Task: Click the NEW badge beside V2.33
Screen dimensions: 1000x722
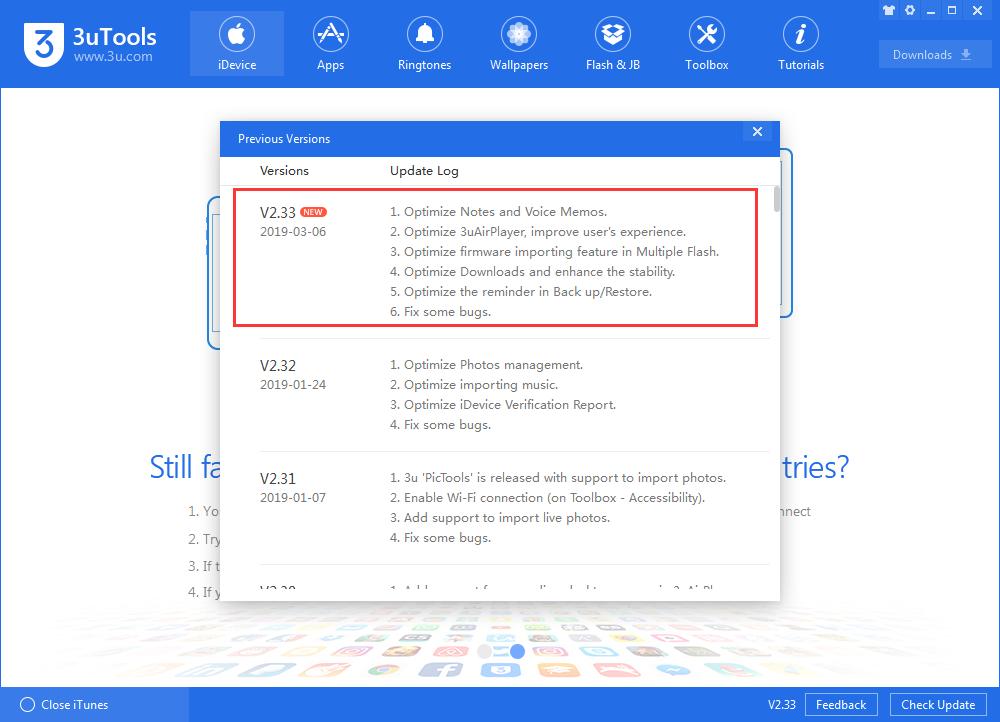Action: click(x=313, y=212)
